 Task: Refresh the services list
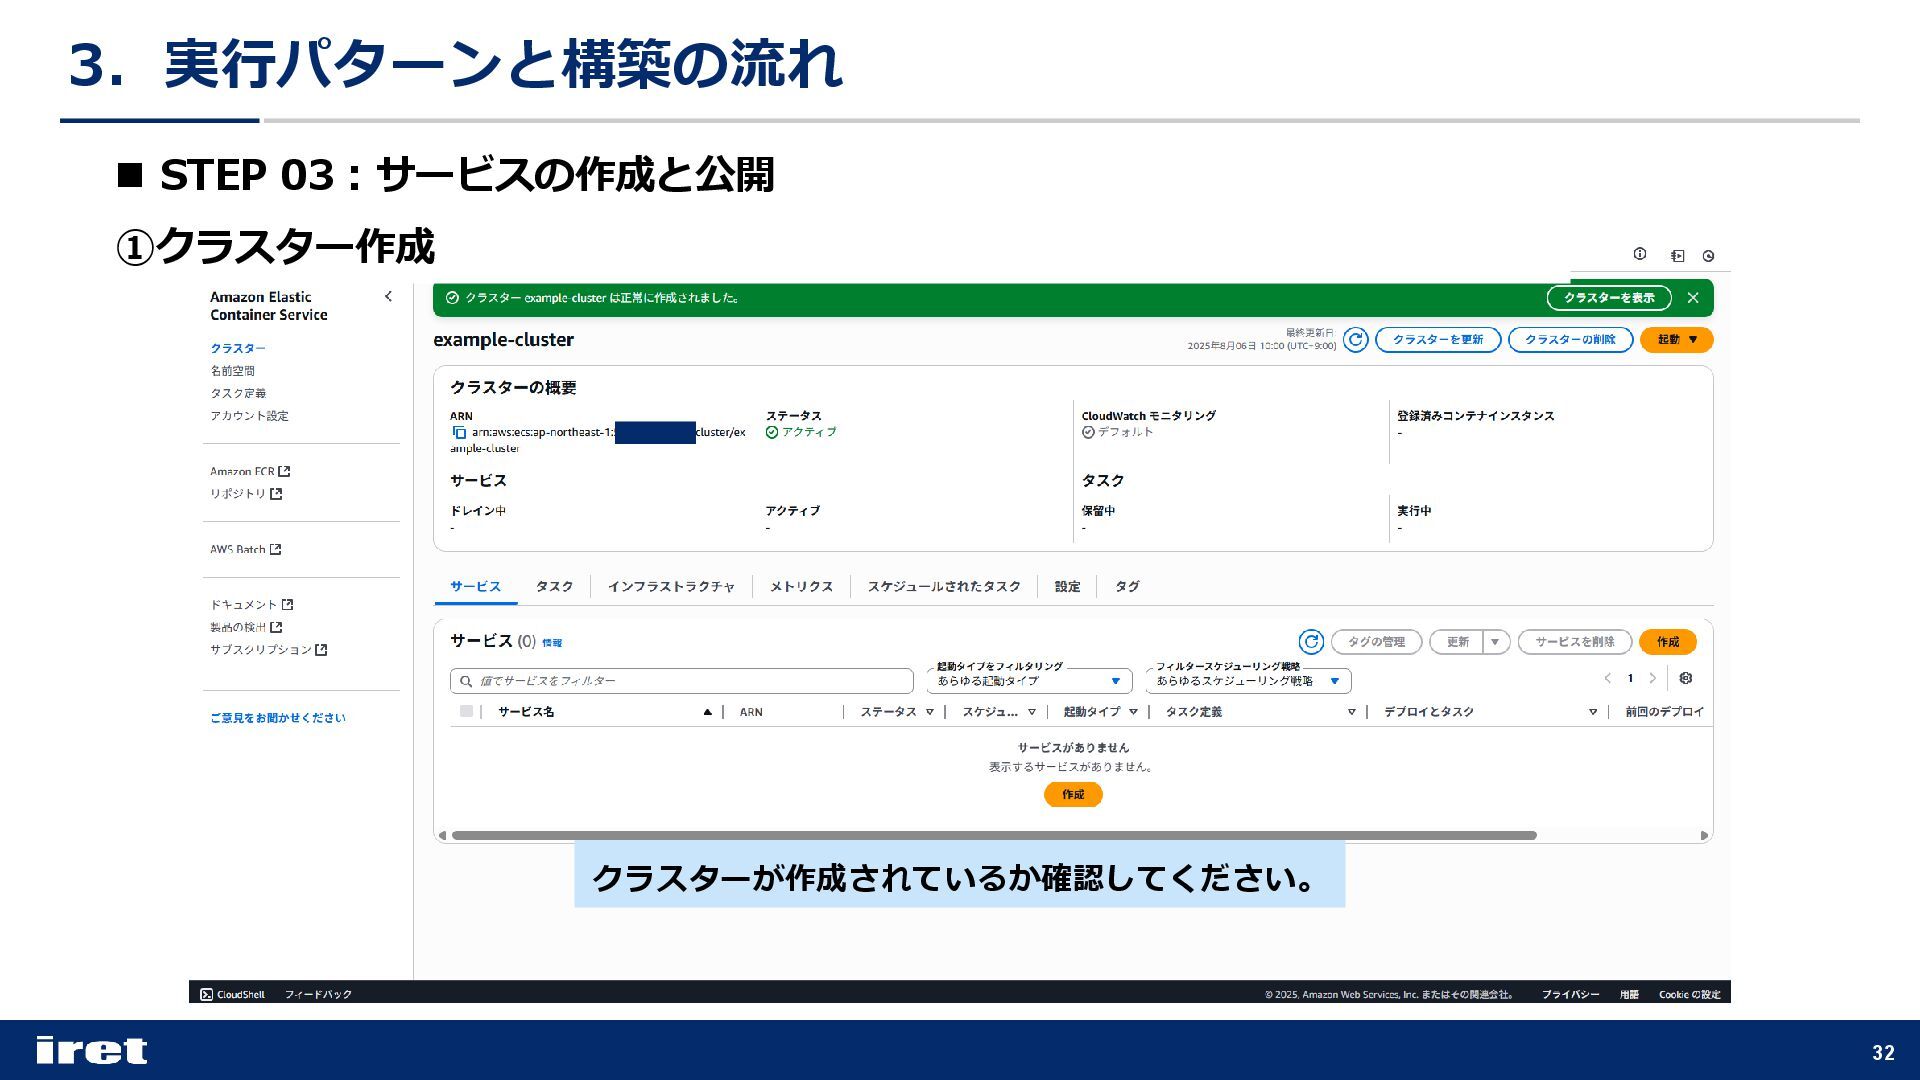tap(1311, 642)
